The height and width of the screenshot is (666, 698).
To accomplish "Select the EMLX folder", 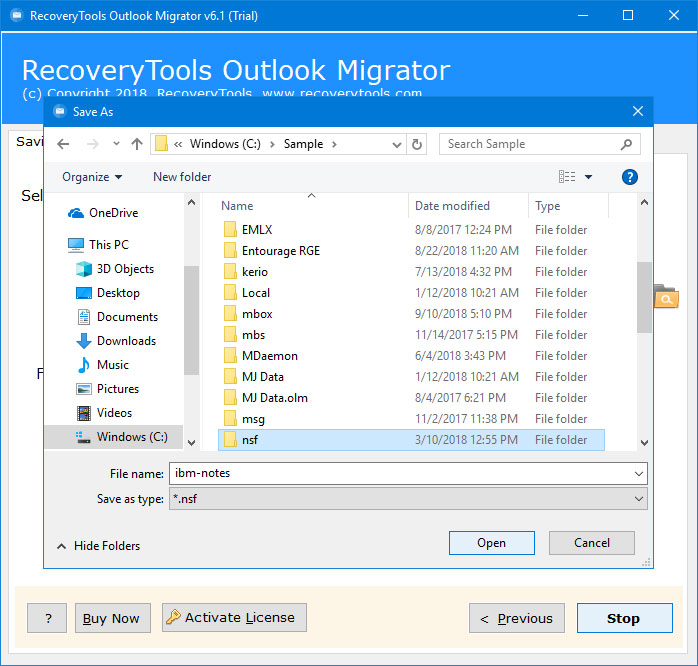I will coord(411,230).
